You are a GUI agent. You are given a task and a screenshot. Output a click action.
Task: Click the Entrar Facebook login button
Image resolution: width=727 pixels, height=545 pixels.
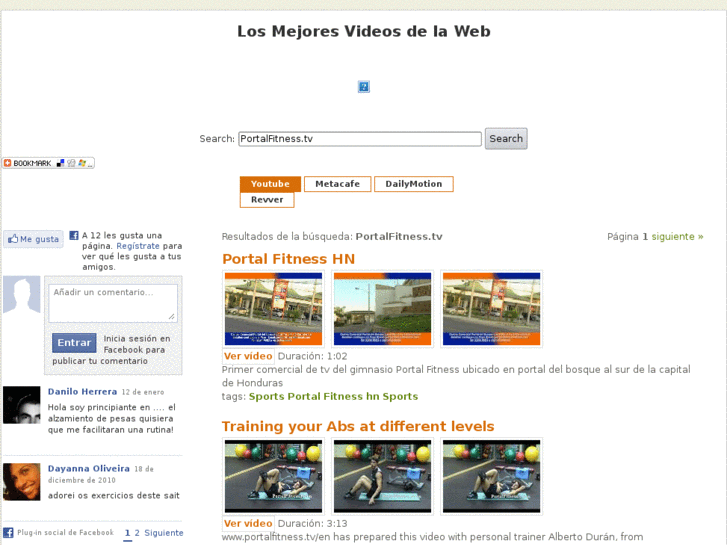click(74, 342)
